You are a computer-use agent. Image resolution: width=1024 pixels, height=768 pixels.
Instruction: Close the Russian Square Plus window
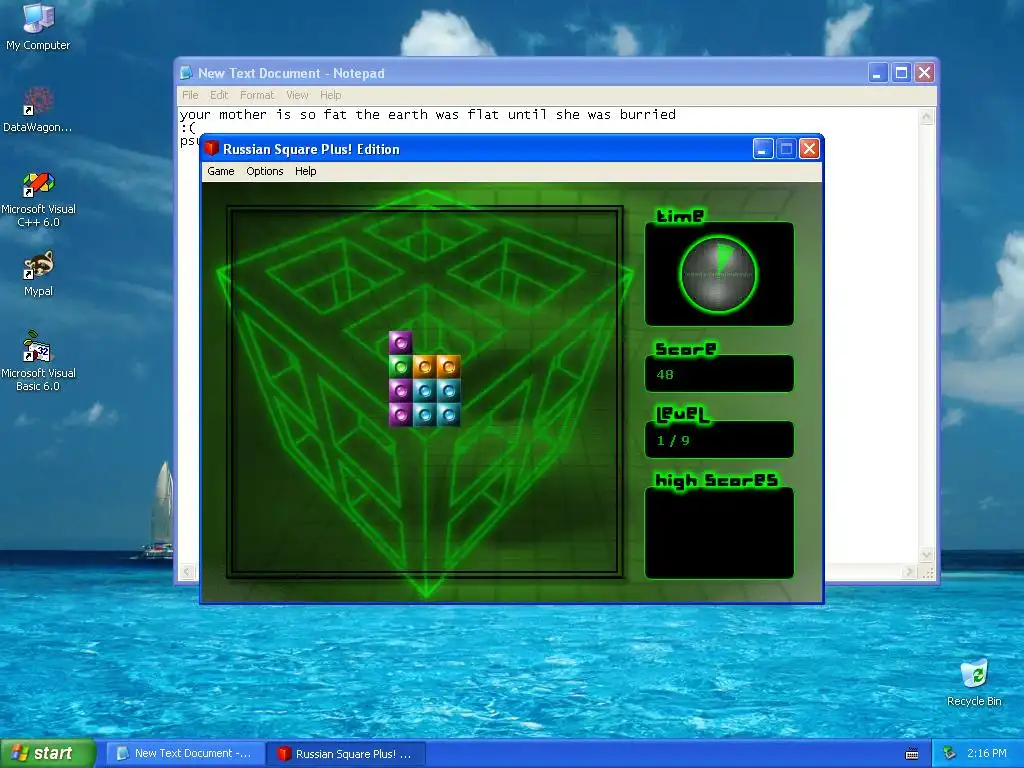[x=809, y=149]
